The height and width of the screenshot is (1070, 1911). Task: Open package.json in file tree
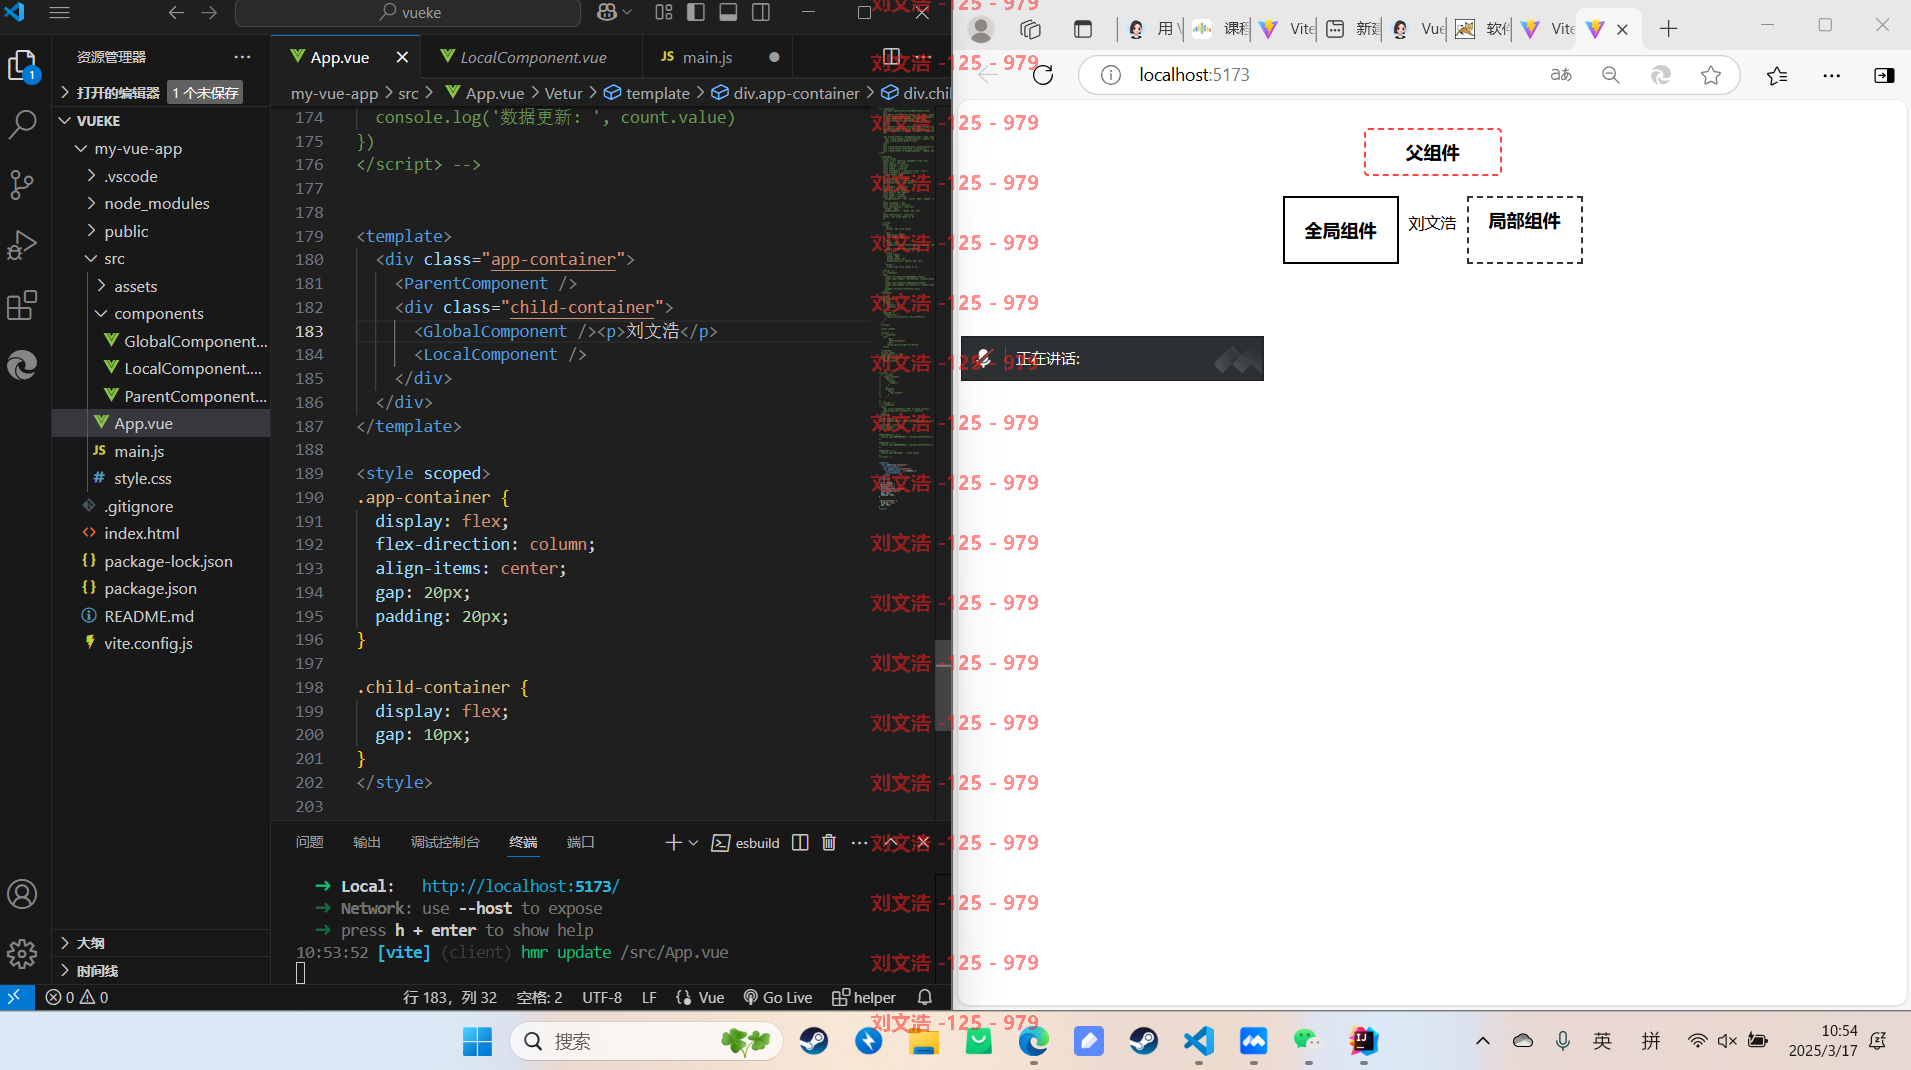click(x=161, y=588)
